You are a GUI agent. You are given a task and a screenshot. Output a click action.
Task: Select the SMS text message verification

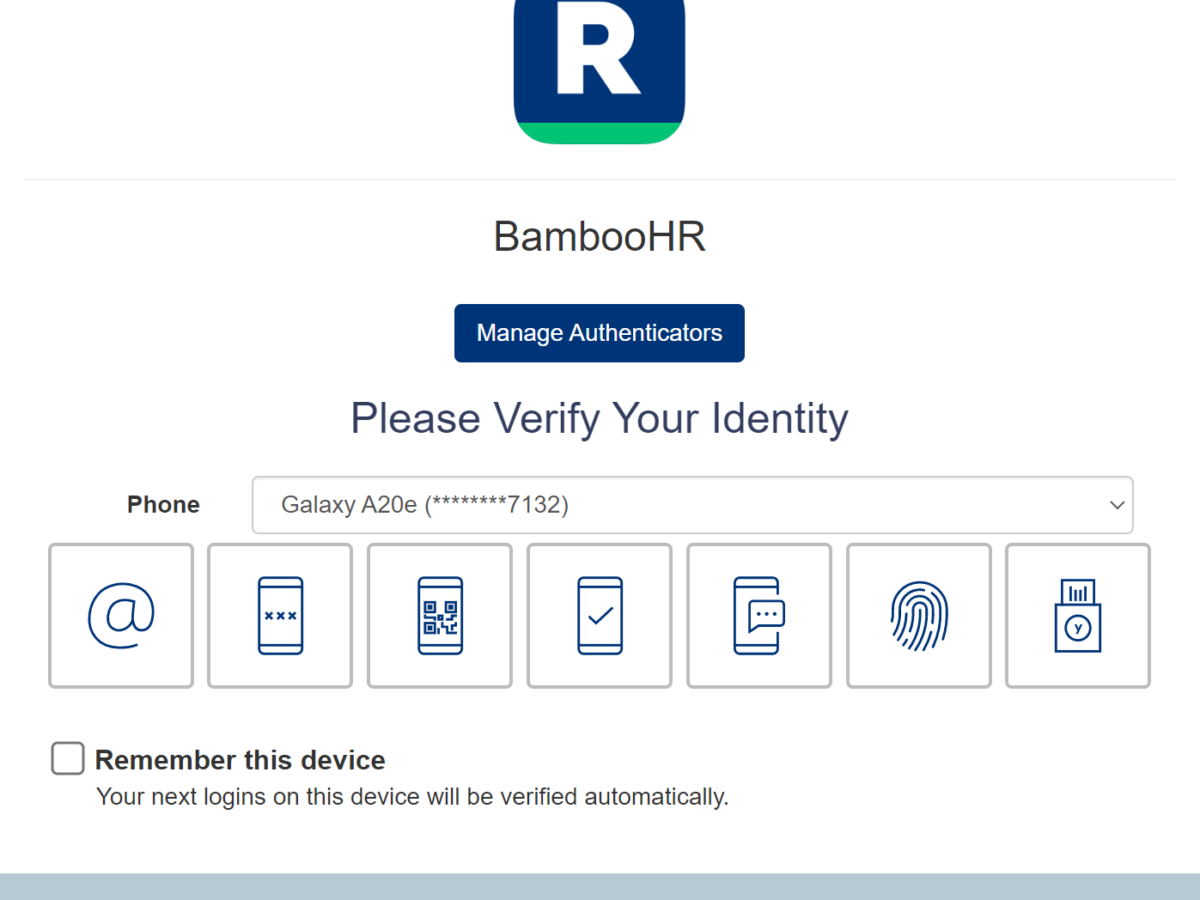[759, 616]
